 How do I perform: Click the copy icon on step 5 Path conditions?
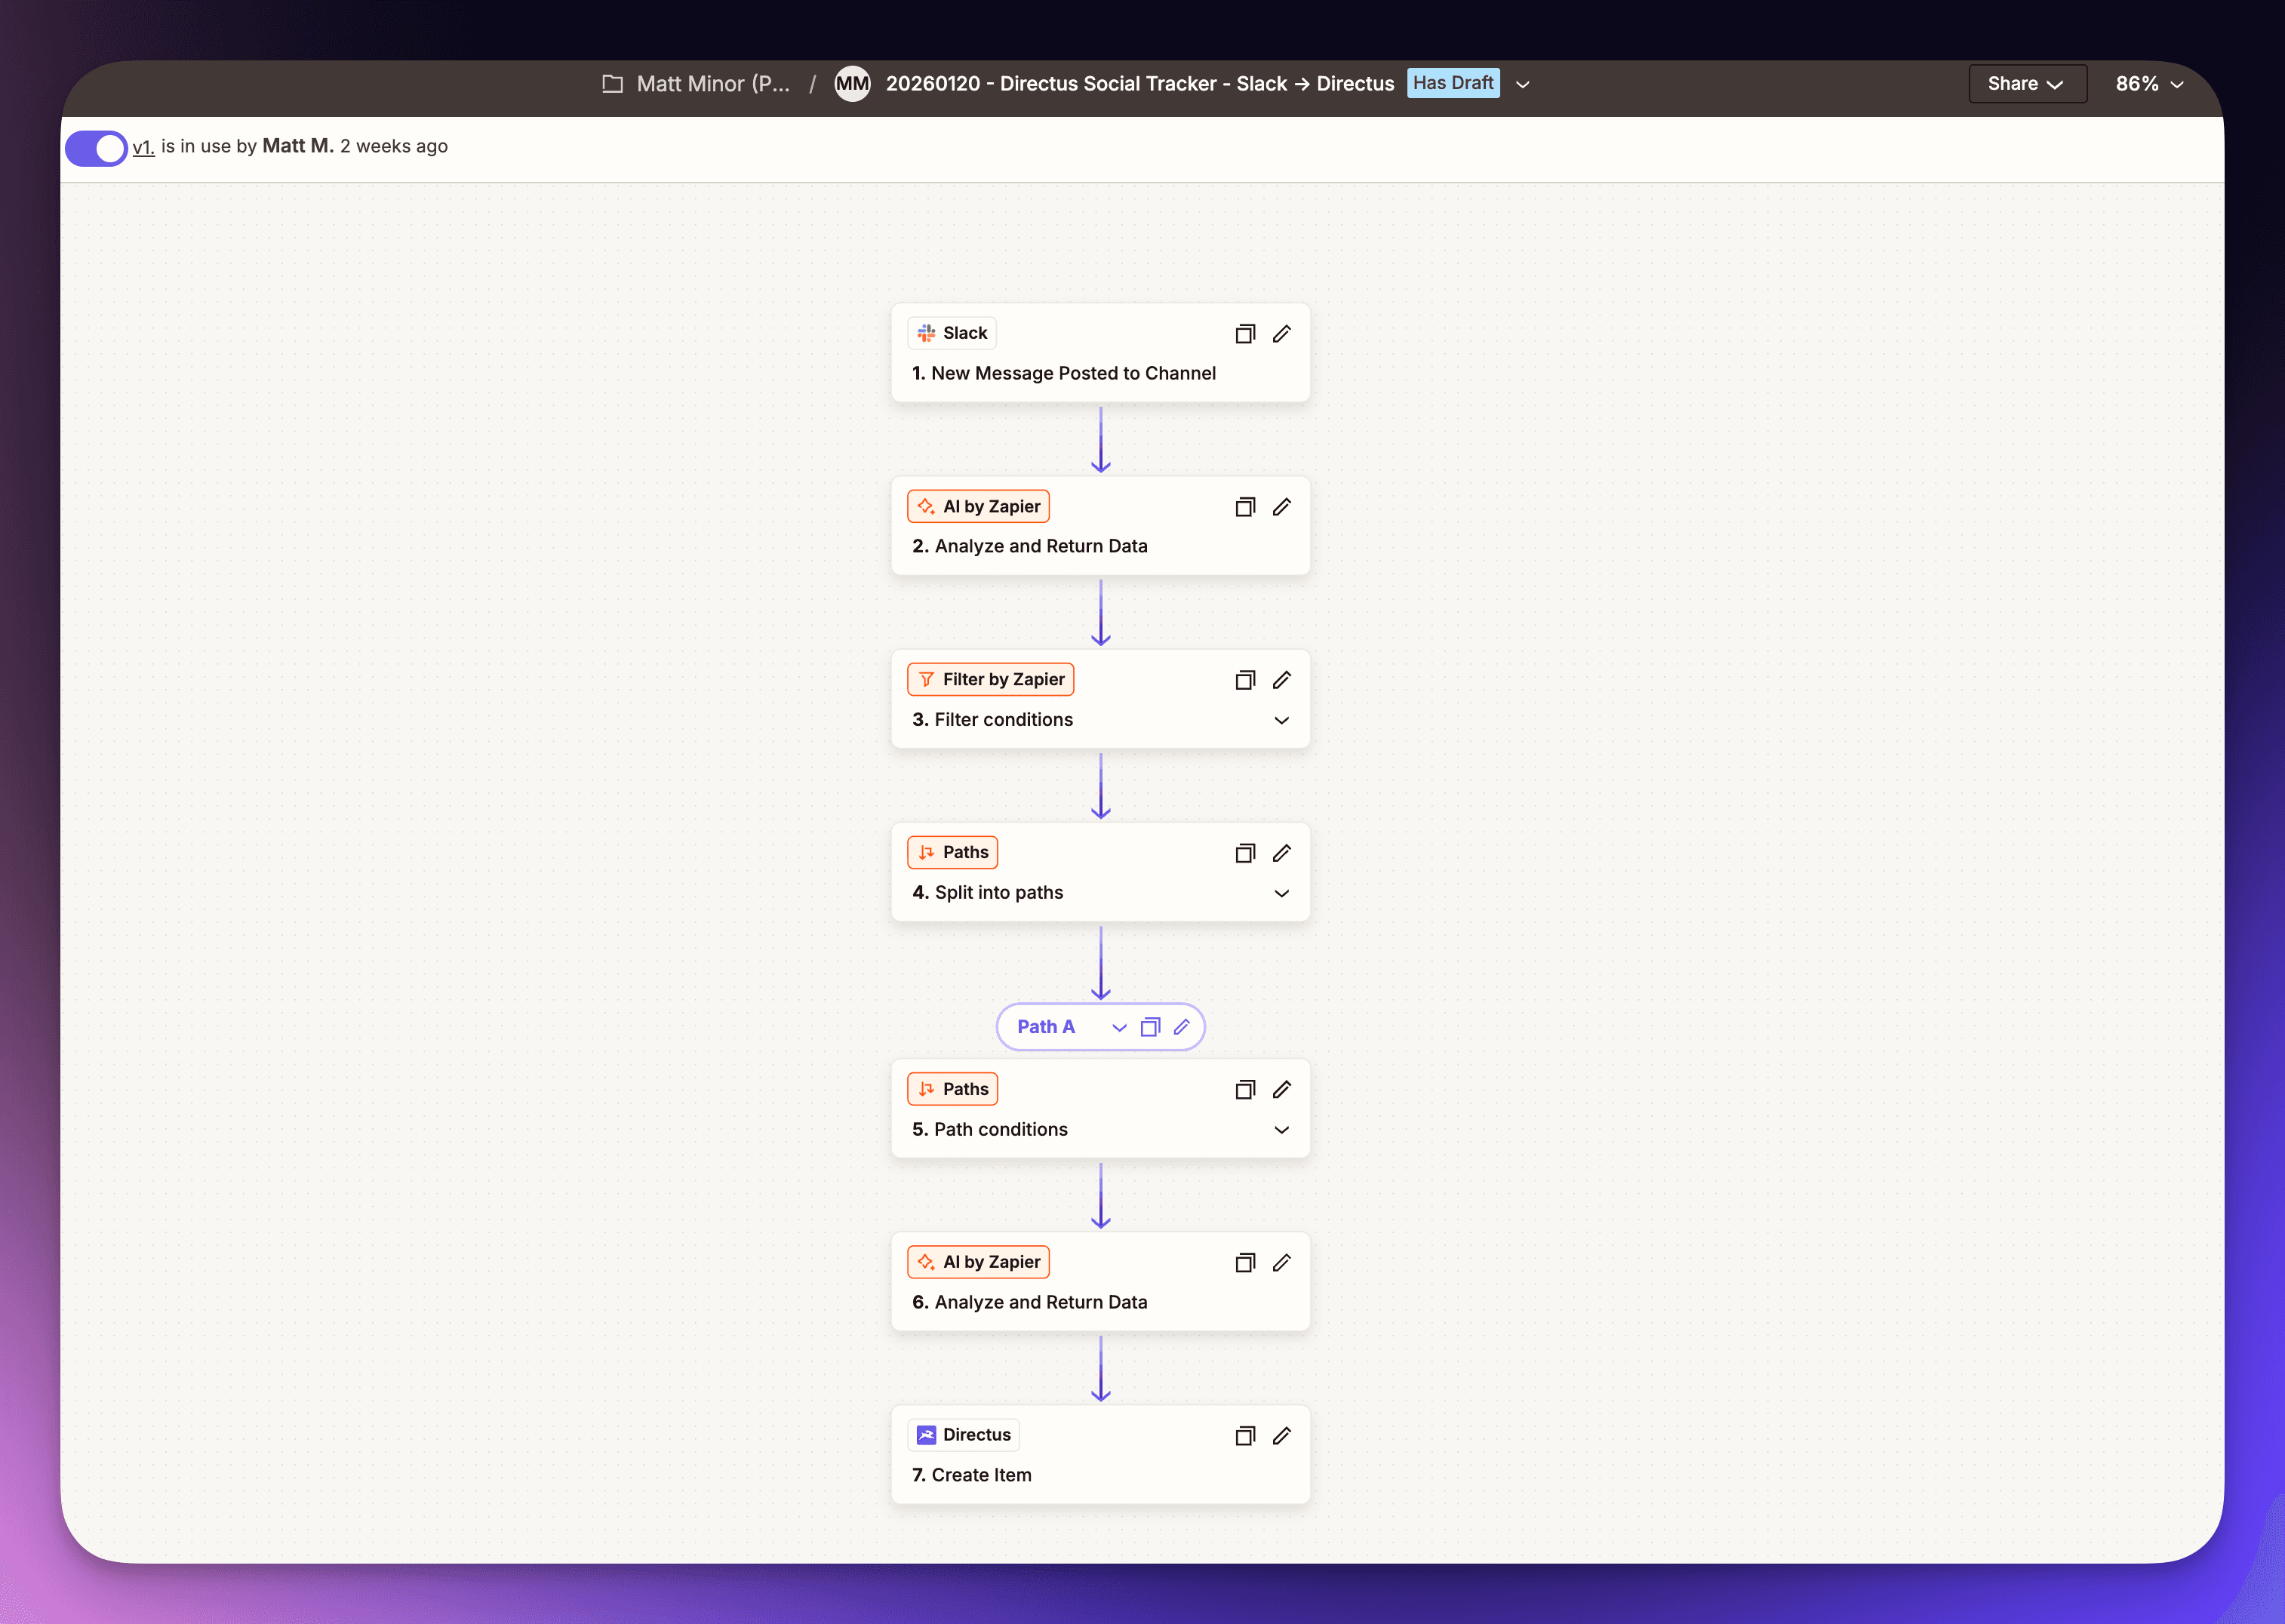click(1245, 1089)
